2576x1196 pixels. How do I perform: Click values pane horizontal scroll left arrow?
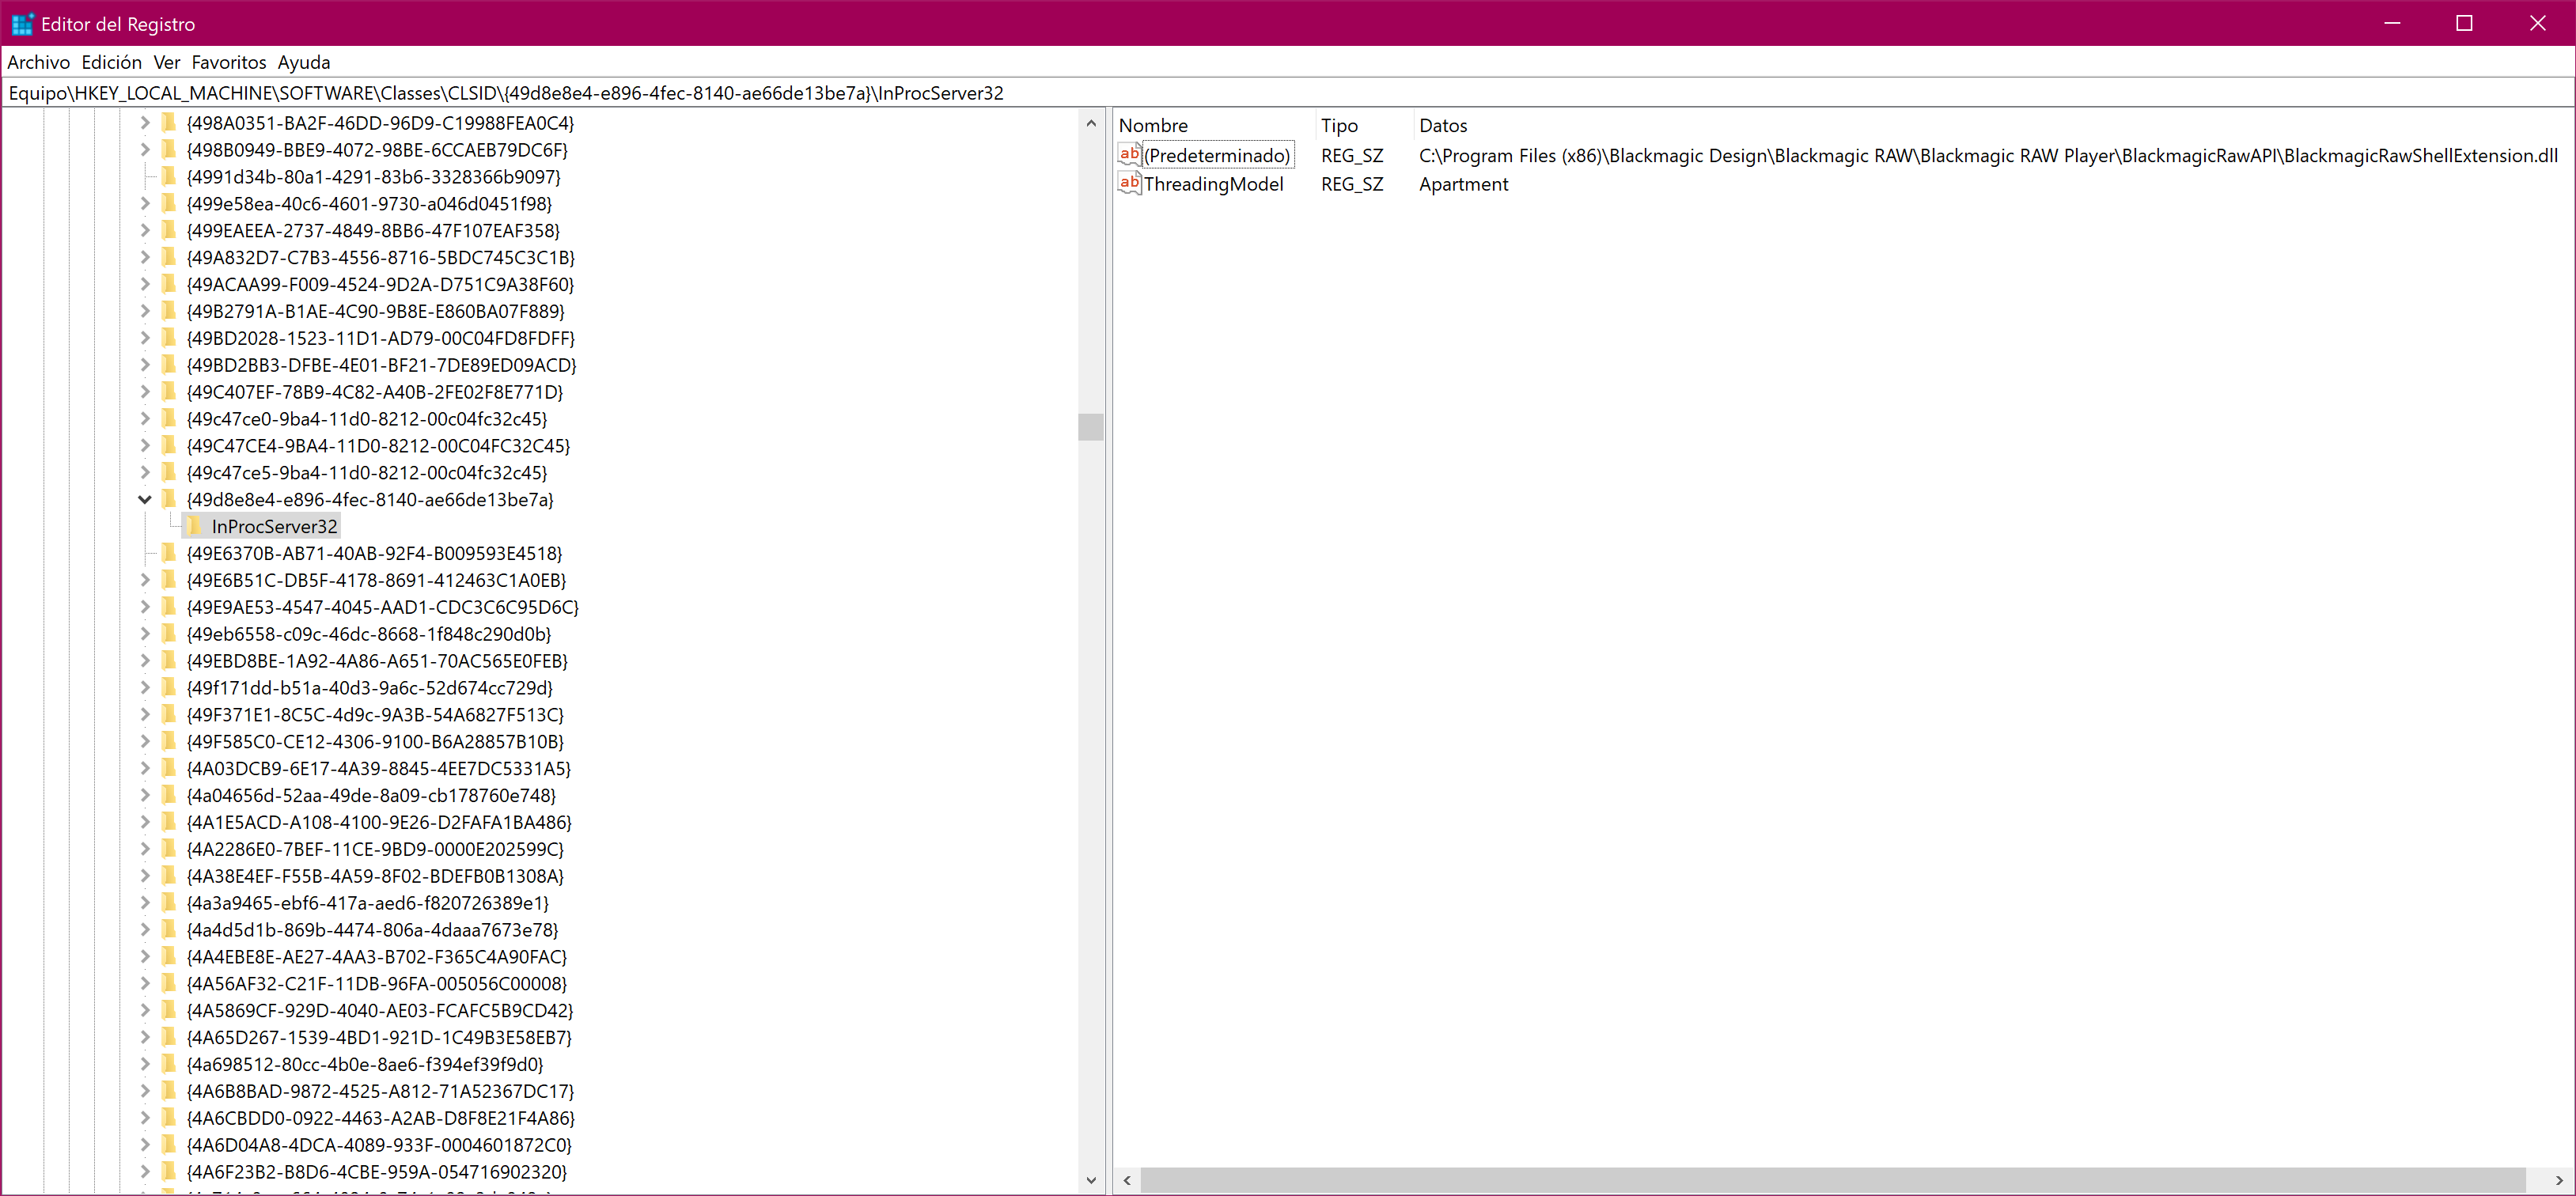point(1127,1180)
